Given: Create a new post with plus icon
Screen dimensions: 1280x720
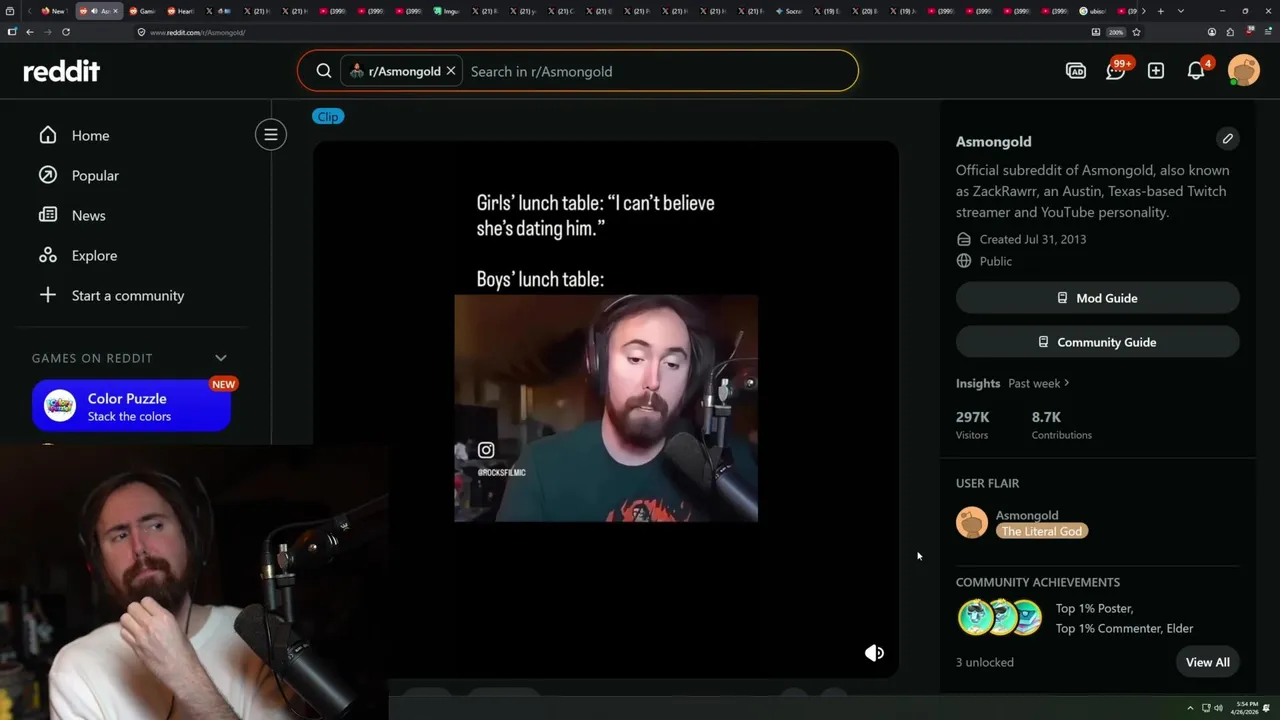Looking at the screenshot, I should tap(1156, 71).
